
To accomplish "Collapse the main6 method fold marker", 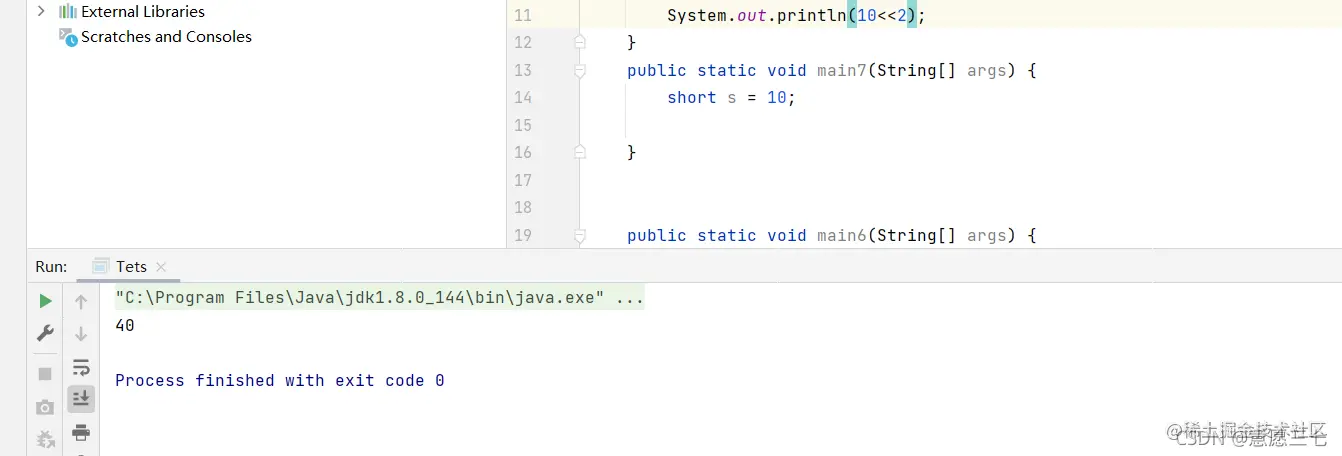I will coord(579,235).
